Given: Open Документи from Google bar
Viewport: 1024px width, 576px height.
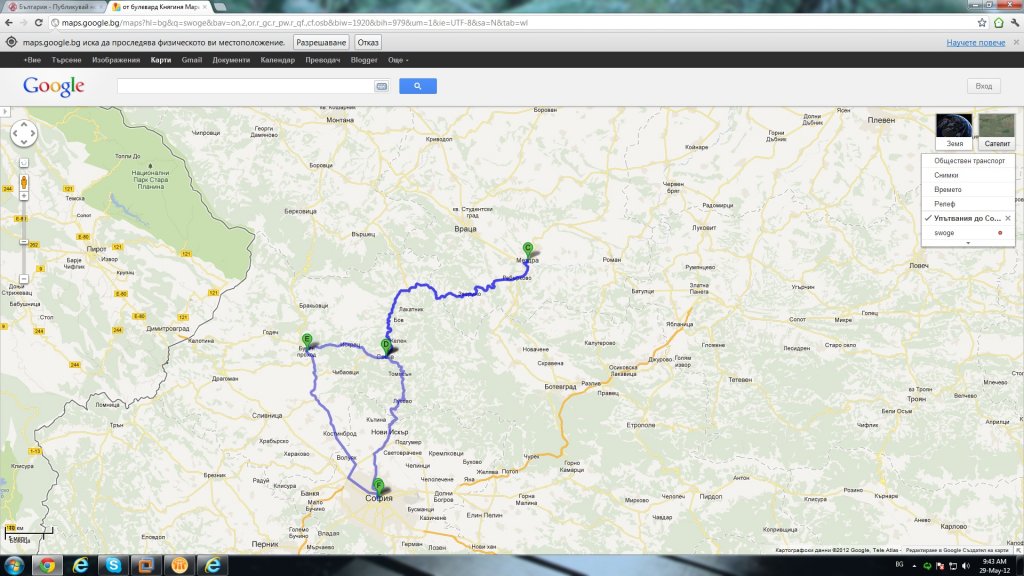Looking at the screenshot, I should point(231,60).
